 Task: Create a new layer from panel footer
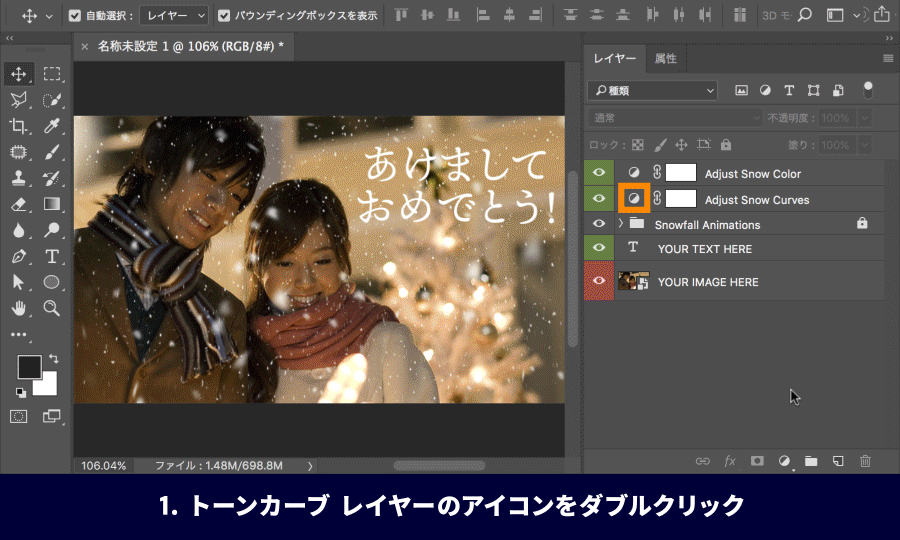pyautogui.click(x=838, y=461)
